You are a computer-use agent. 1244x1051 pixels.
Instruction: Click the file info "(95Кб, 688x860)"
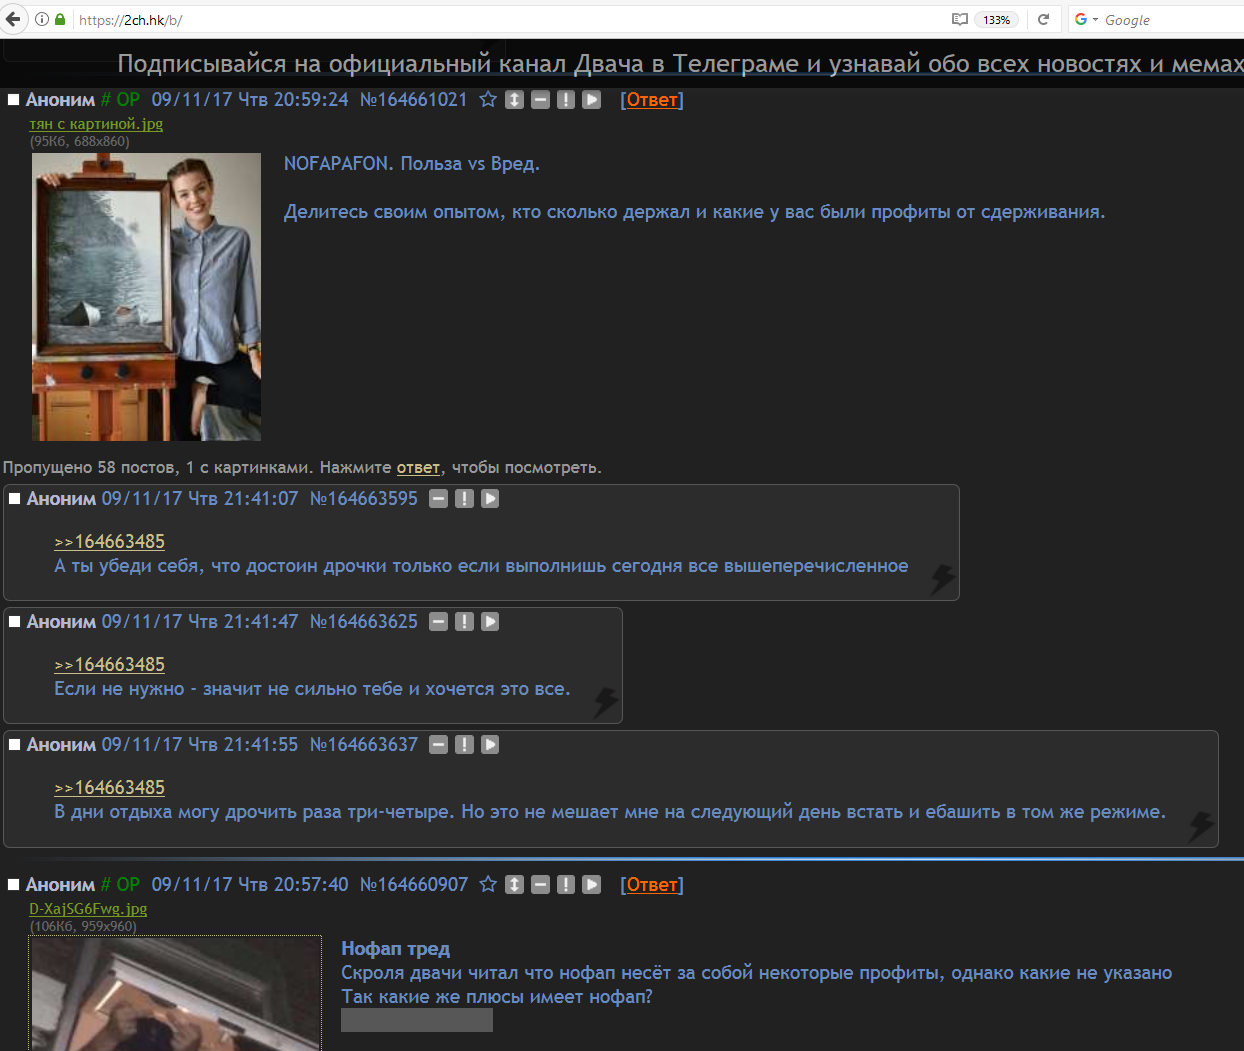(x=80, y=141)
